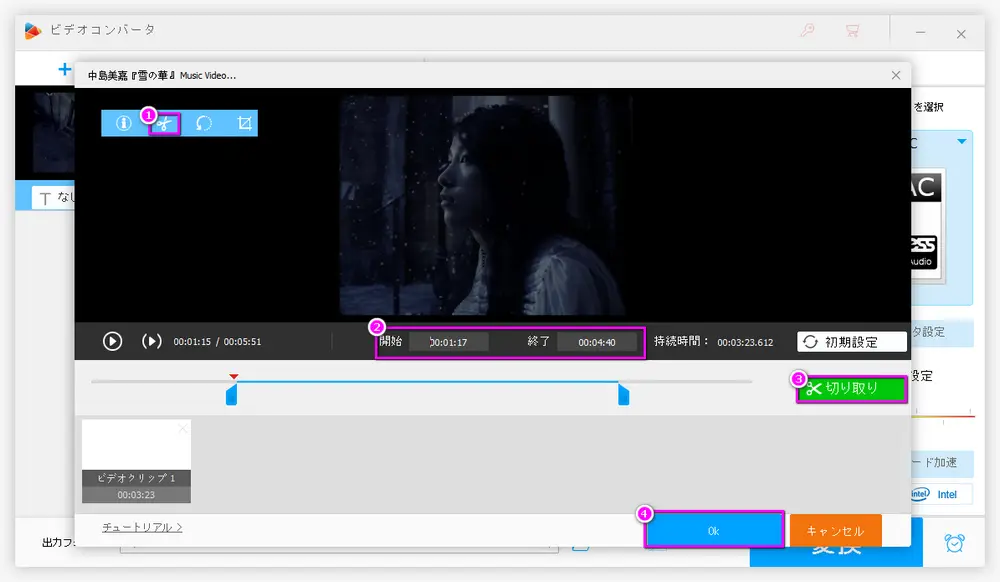
Task: Click the rotate video icon
Action: [204, 123]
